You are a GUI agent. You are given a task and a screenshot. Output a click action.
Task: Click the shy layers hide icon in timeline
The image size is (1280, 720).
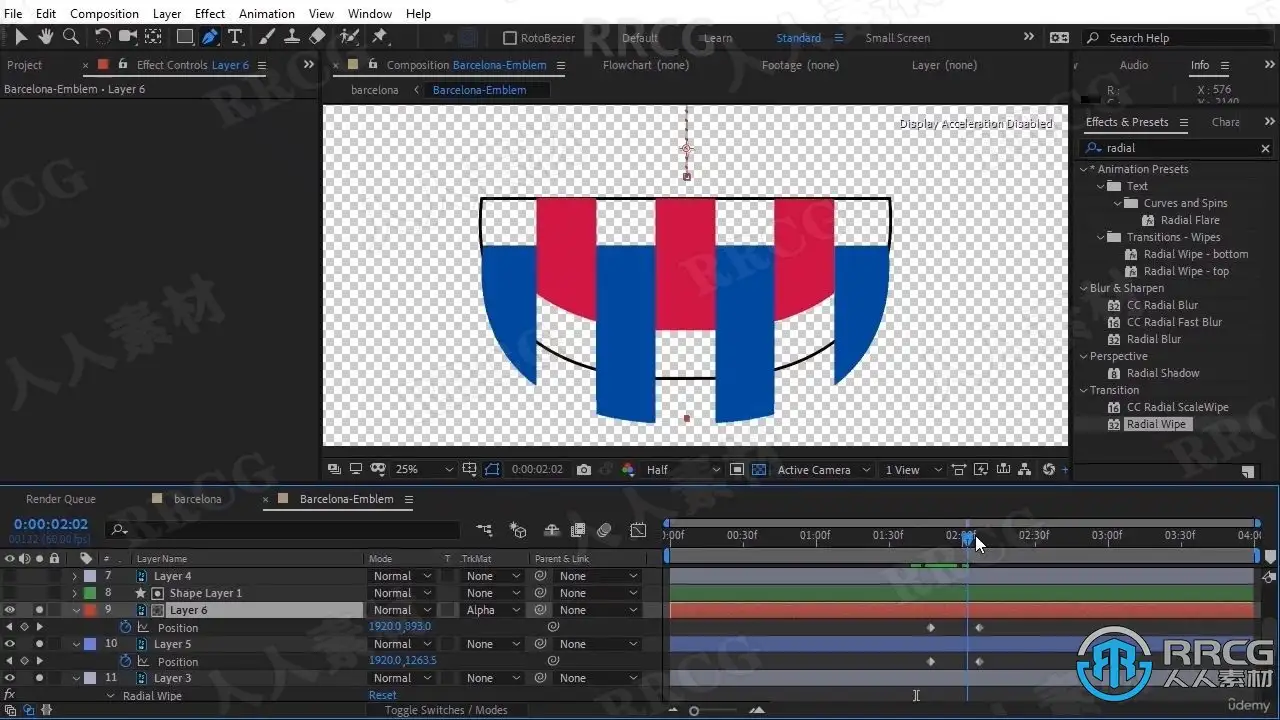click(551, 530)
